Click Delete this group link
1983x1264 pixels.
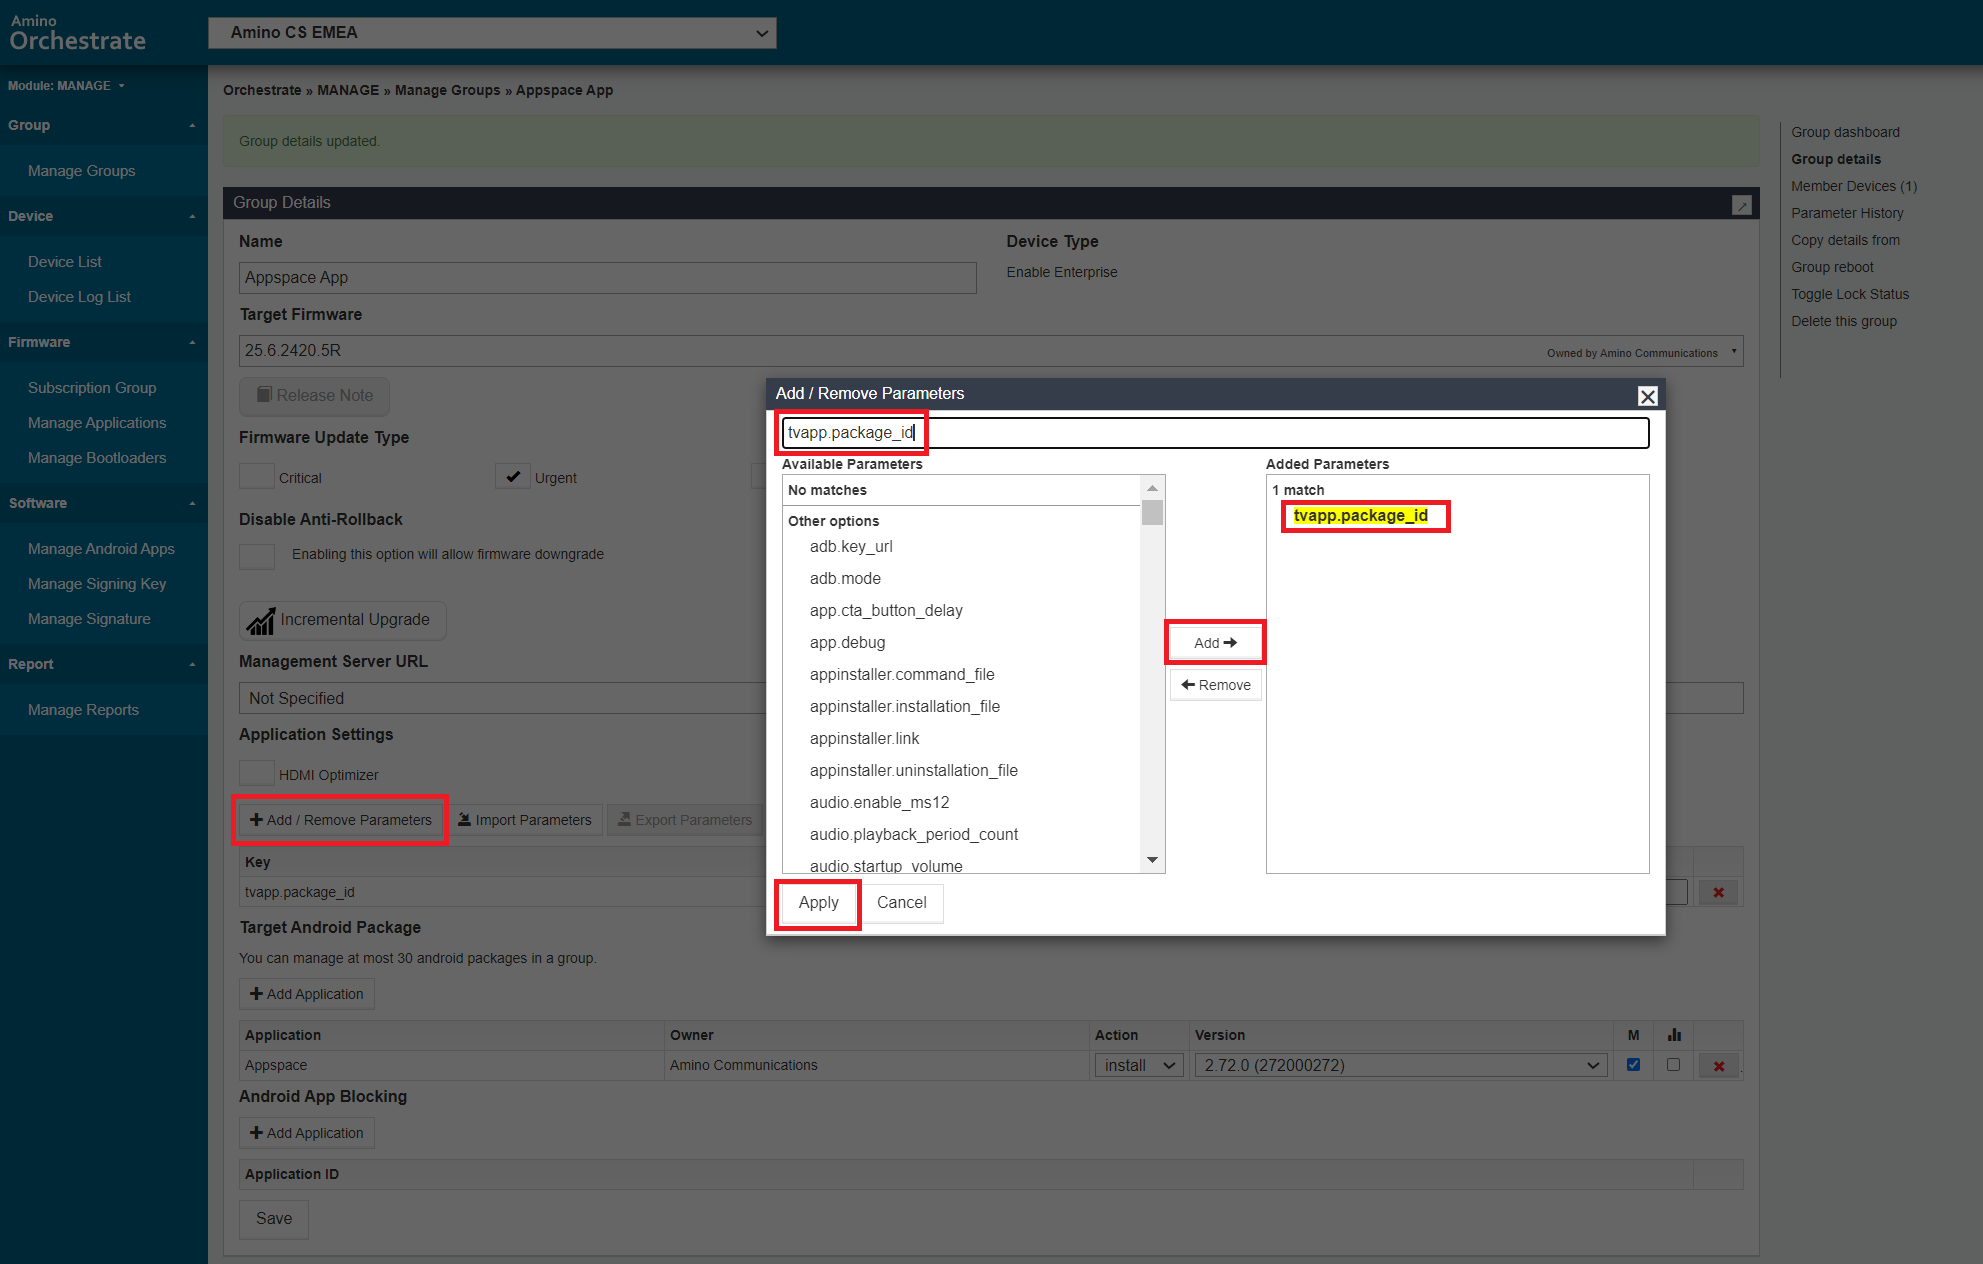(1844, 321)
